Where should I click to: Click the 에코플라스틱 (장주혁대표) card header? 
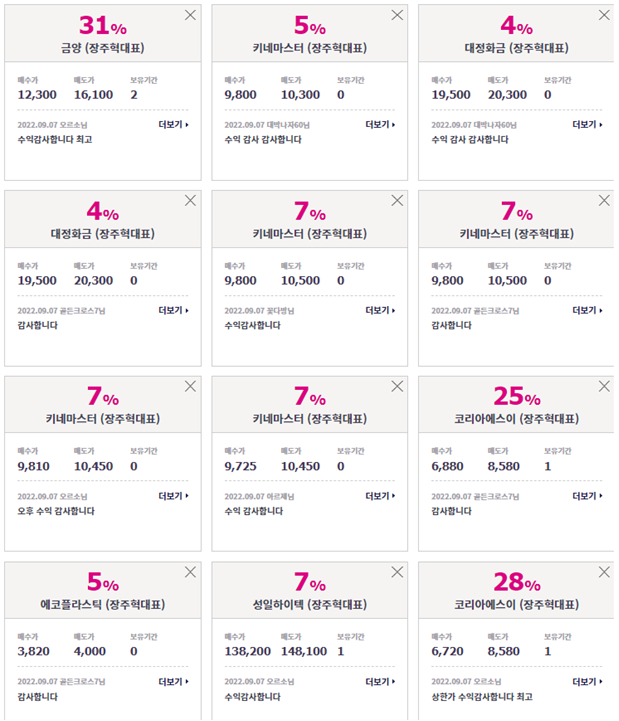103,590
